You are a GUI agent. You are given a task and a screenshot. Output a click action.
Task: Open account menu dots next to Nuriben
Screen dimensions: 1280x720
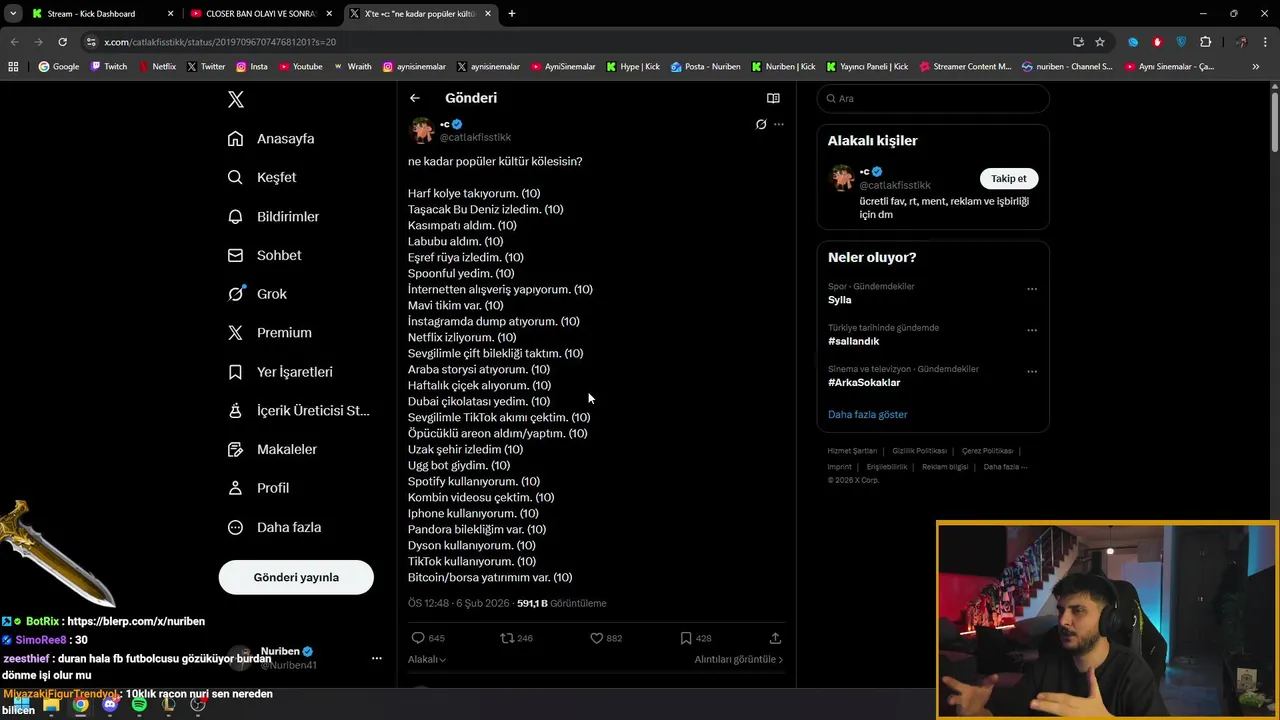coord(376,658)
